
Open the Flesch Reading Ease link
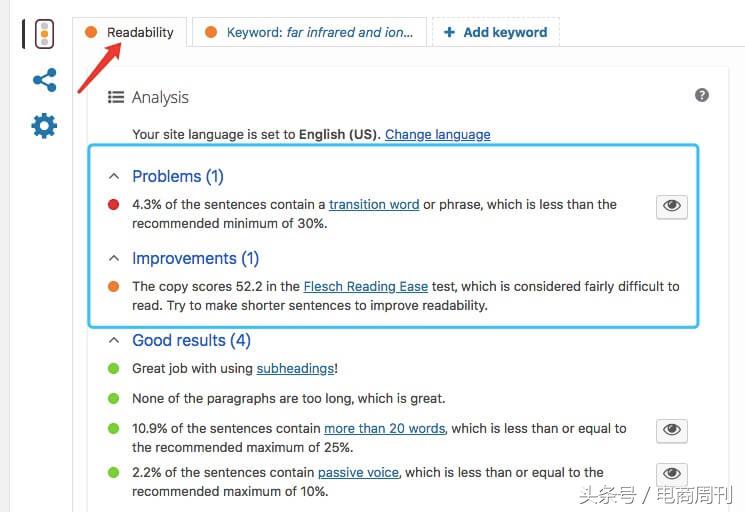pos(366,286)
